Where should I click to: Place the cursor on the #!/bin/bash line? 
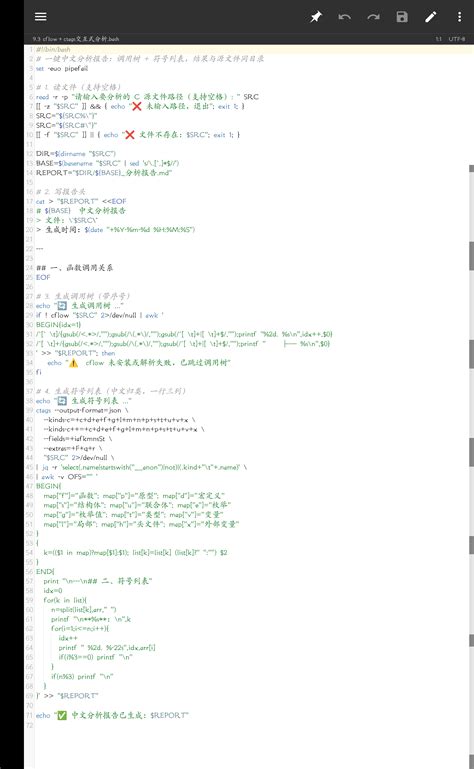click(x=53, y=50)
